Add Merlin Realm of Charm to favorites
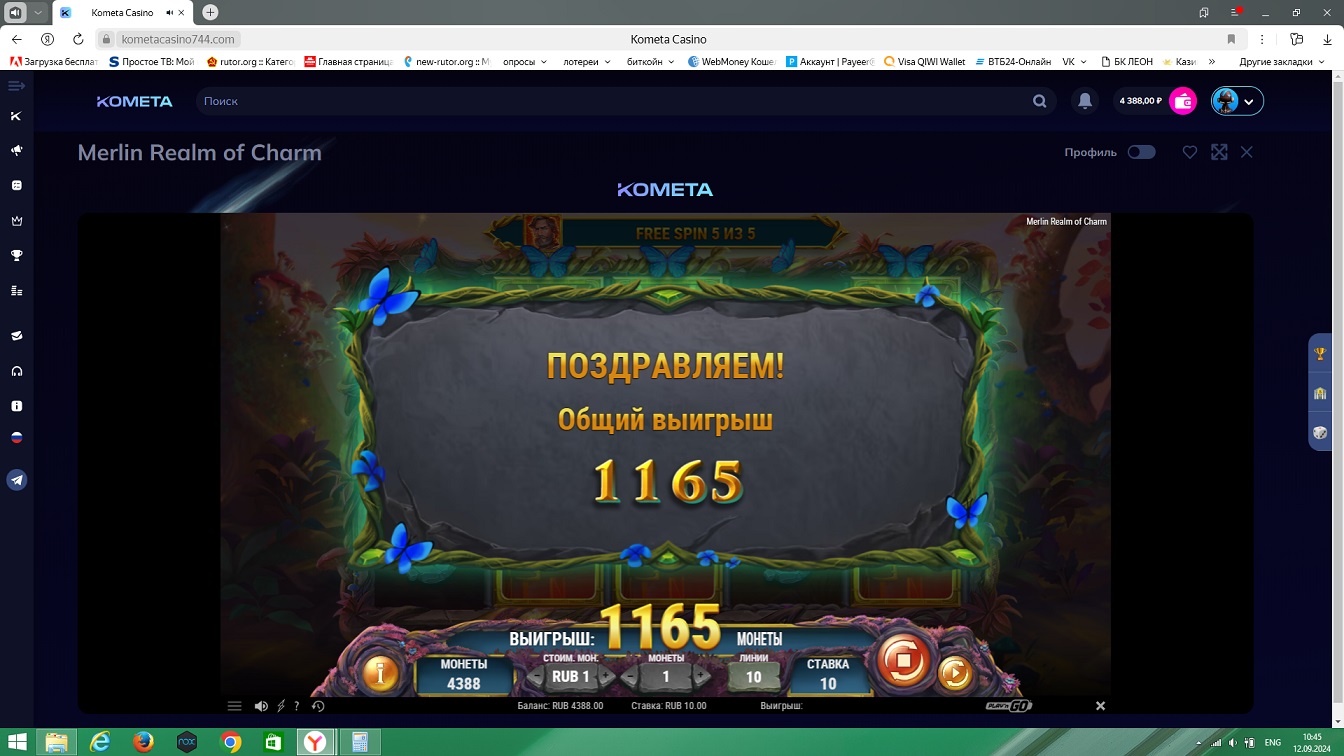 pyautogui.click(x=1190, y=152)
